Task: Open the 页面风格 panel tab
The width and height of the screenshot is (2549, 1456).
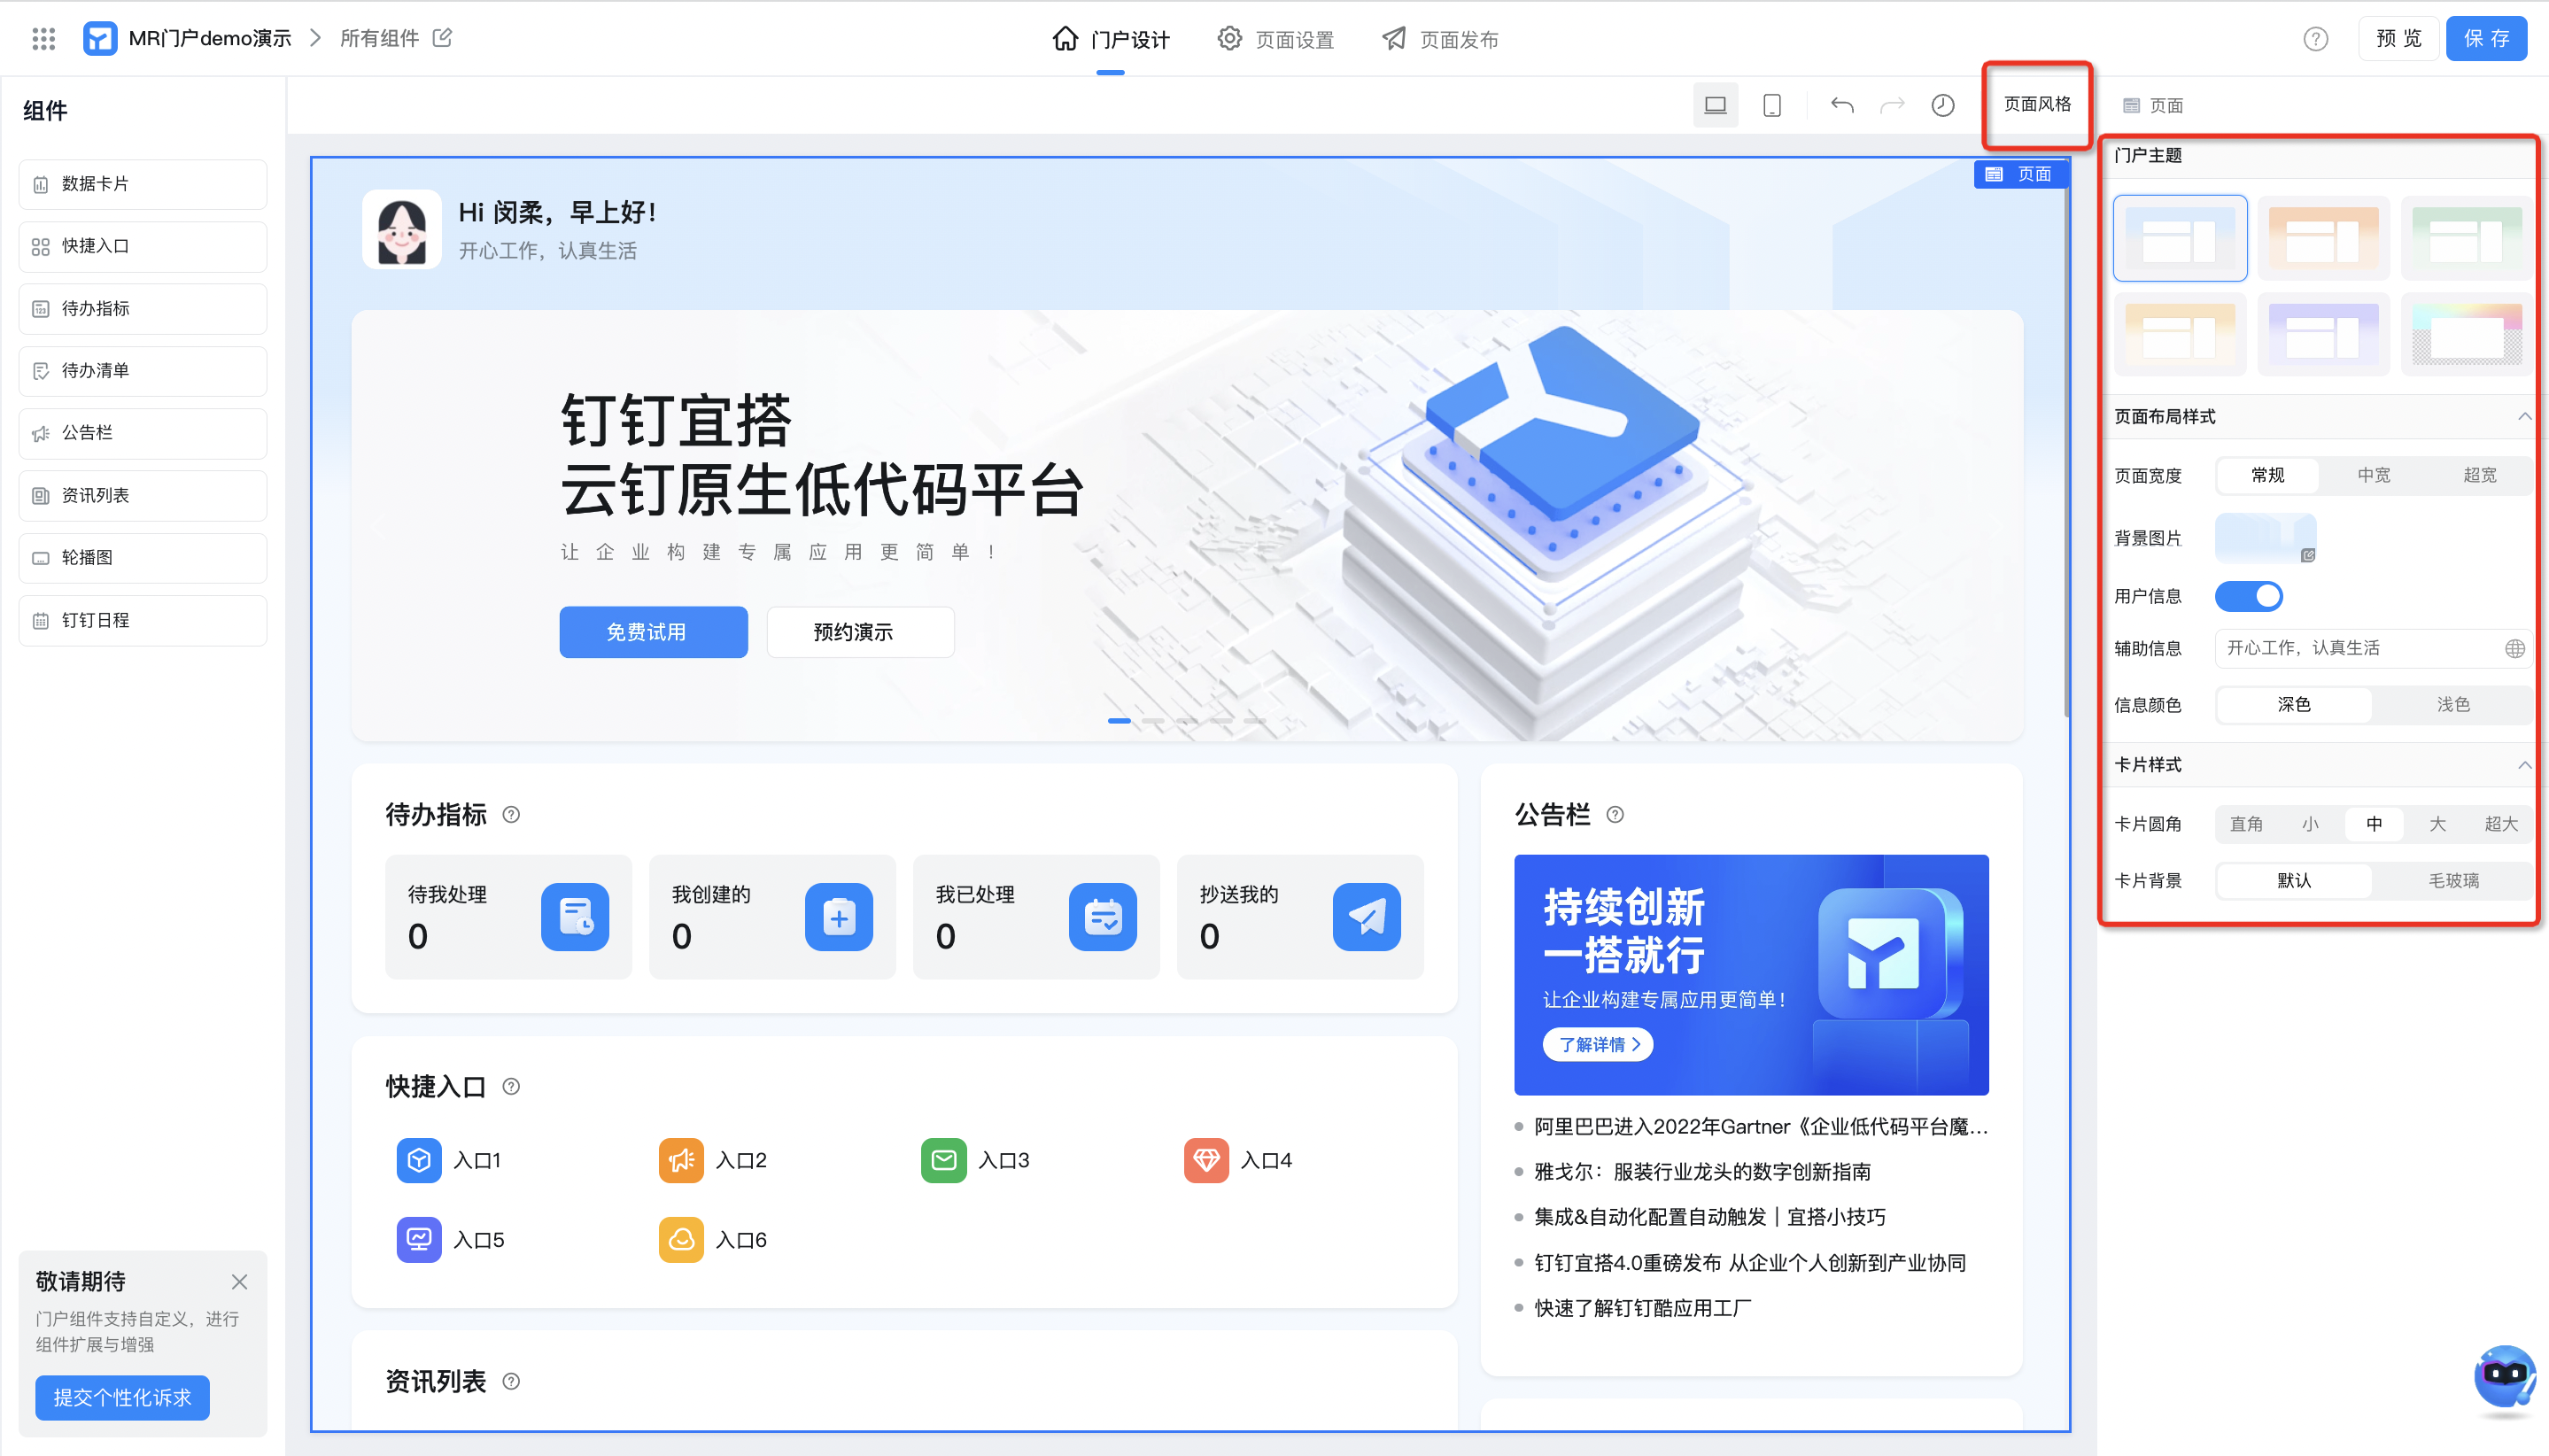Action: tap(2037, 104)
